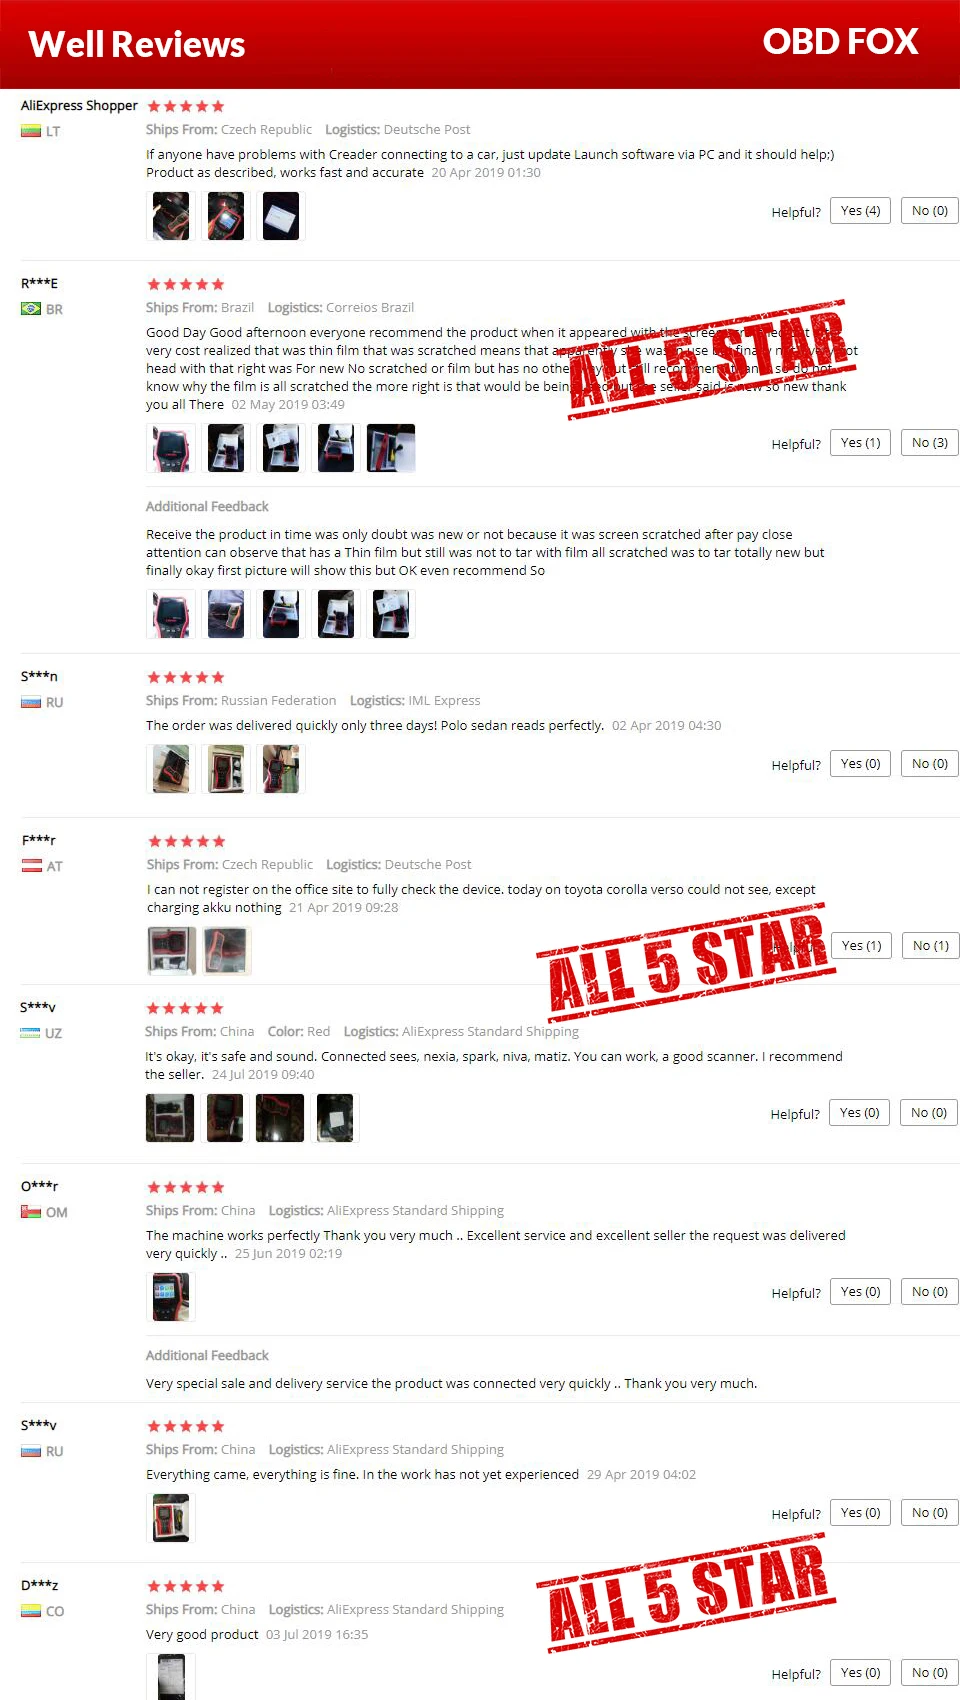Screen dimensions: 960x1700
Task: Click Uzbekistan flag icon next to UZ
Action: [30, 1033]
